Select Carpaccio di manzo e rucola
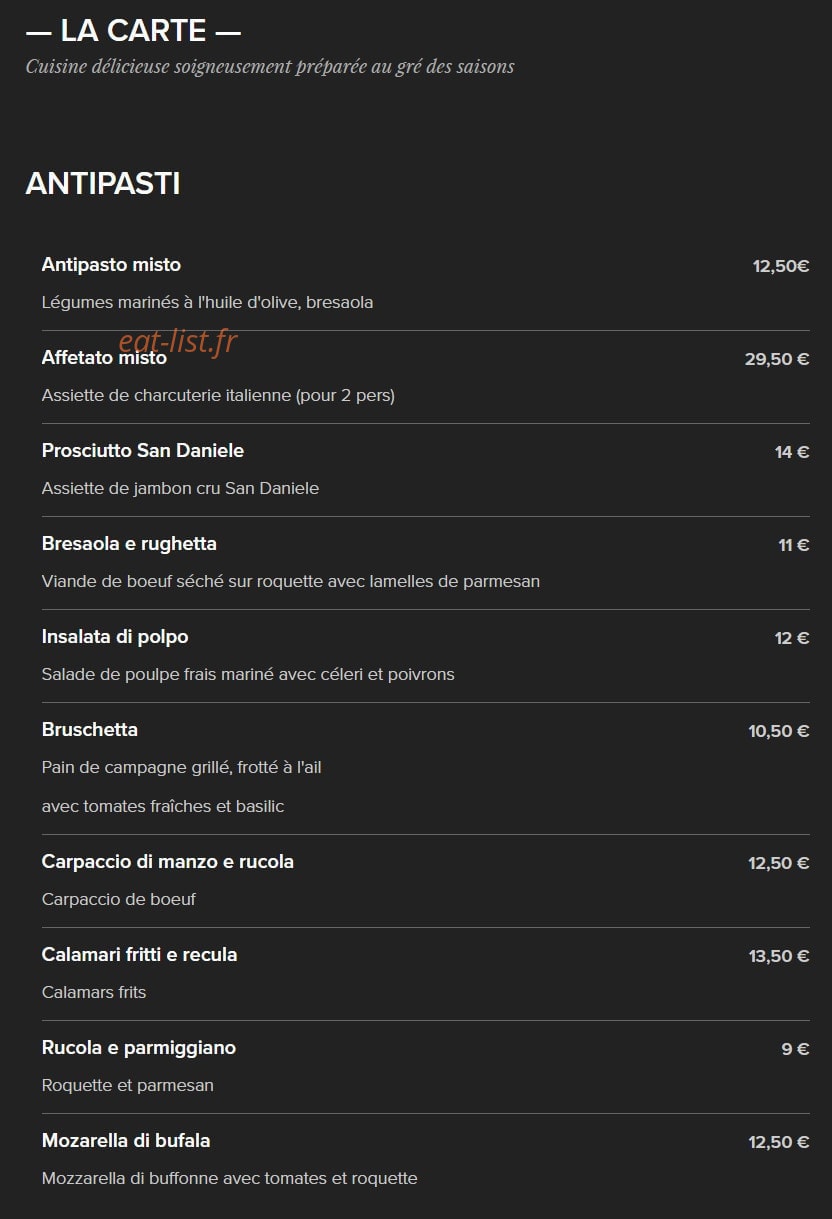The image size is (832, 1219). pyautogui.click(x=168, y=862)
